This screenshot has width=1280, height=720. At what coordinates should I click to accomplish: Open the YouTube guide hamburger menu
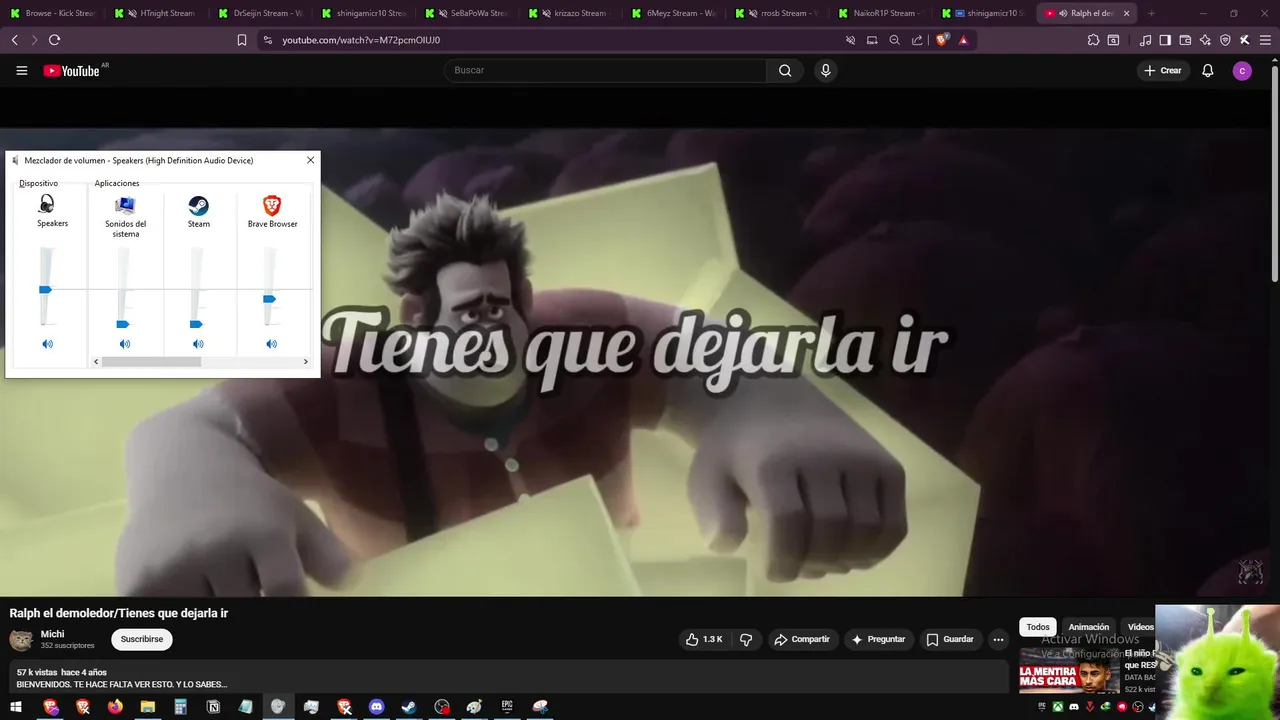pyautogui.click(x=21, y=70)
